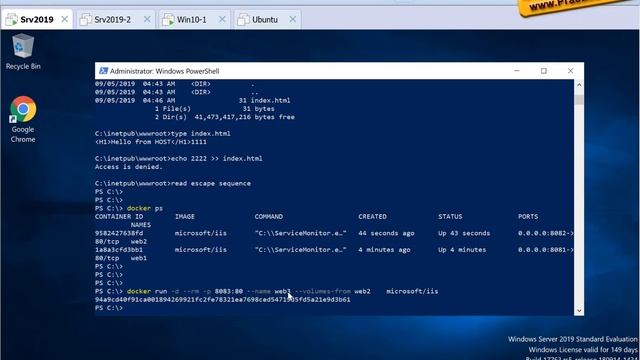Click the '<H1>Hello from HOST</H1>1111' output
Screen dimensions: 640x360
coord(151,142)
